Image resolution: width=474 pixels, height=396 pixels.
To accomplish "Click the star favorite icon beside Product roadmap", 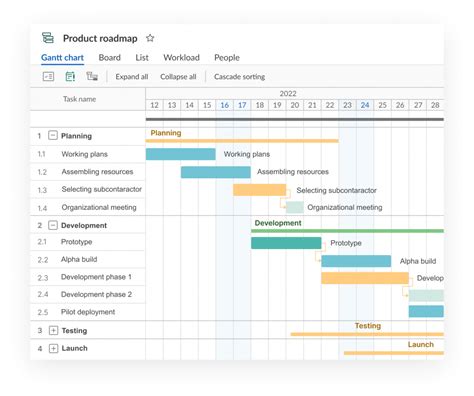I will pyautogui.click(x=150, y=38).
